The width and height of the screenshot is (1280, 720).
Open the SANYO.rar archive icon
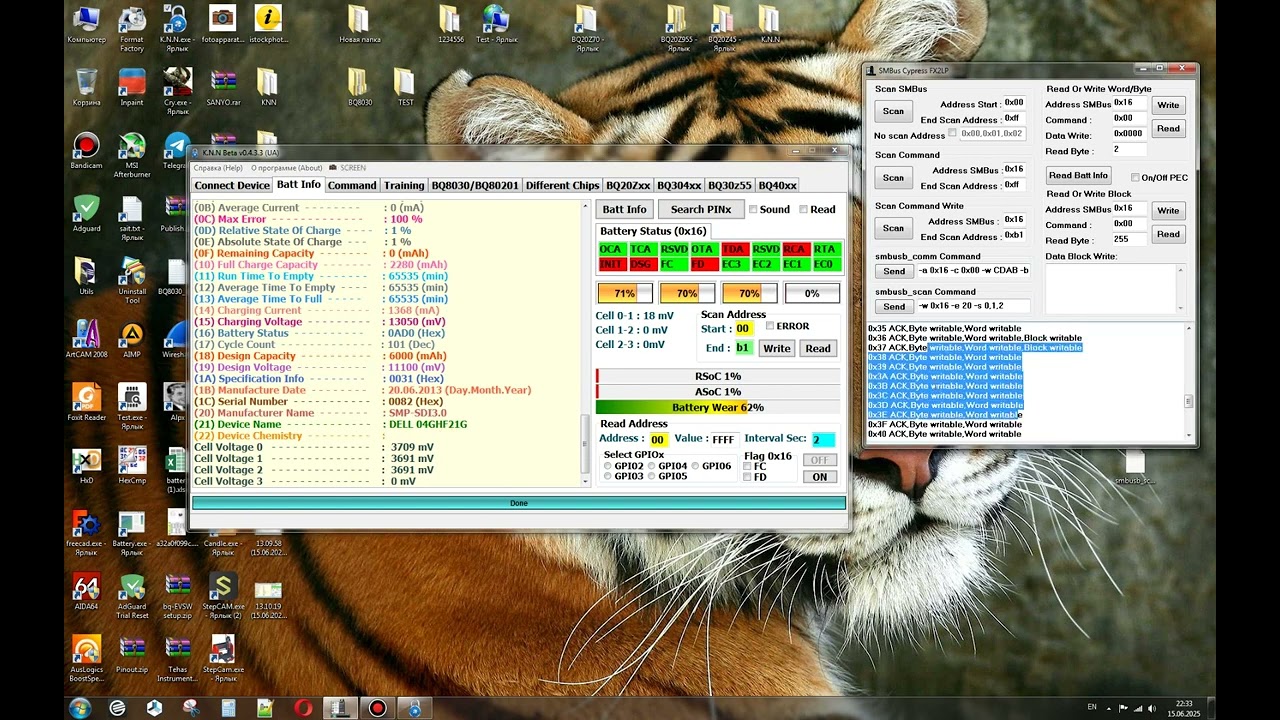click(223, 87)
